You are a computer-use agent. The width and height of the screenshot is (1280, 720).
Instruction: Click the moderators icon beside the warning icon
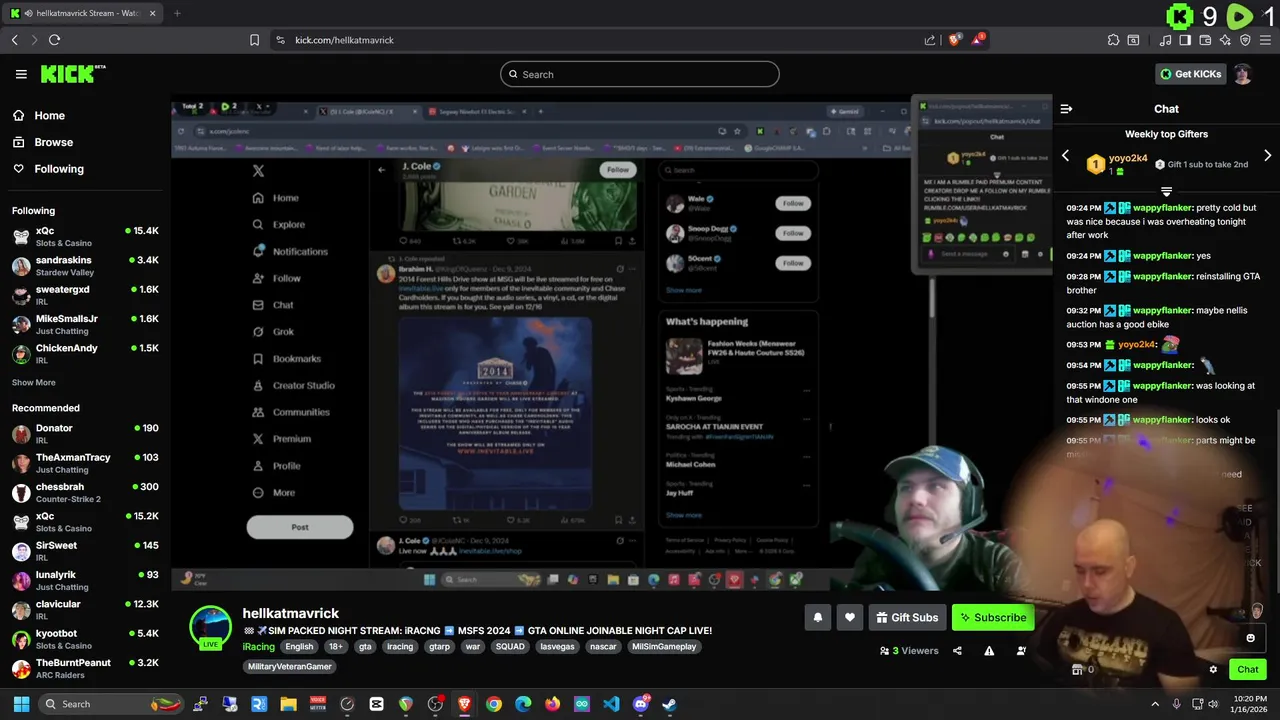click(x=1021, y=651)
